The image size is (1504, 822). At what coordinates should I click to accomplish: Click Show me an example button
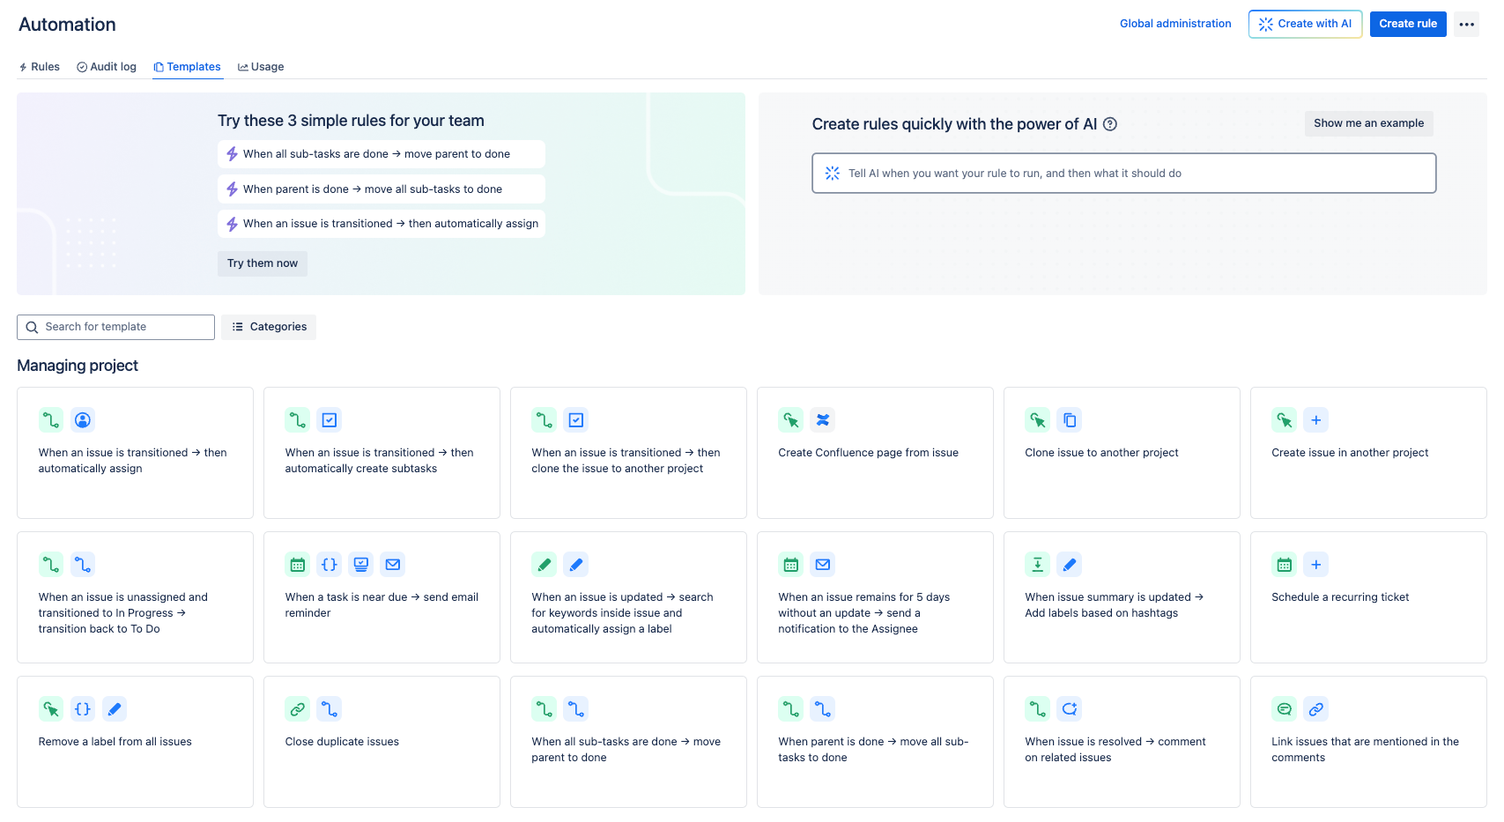[1368, 123]
